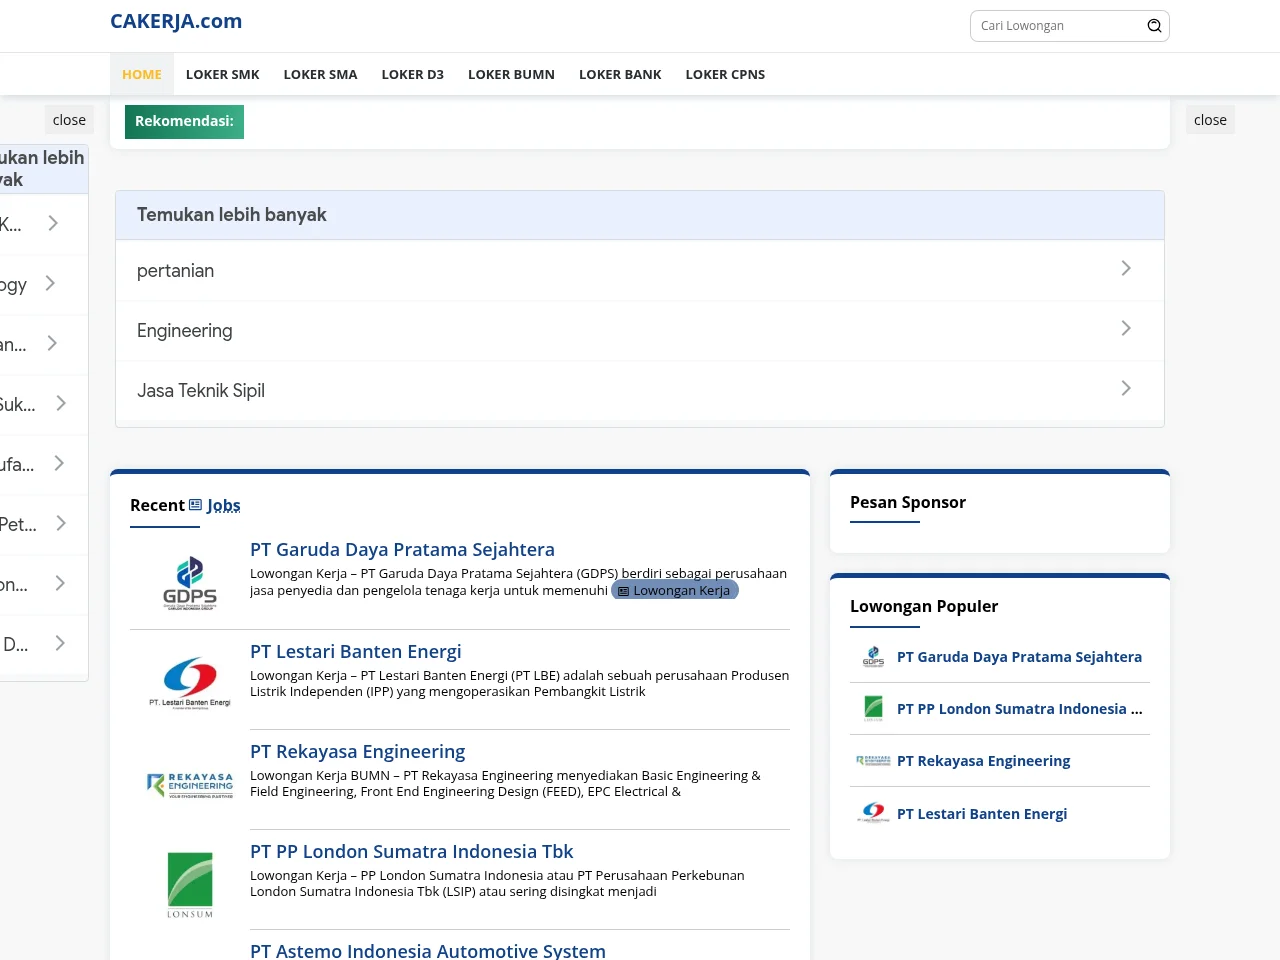Open PT PP London Sumatra Indonesia under Lowongan Populer
This screenshot has width=1280, height=960.
point(1019,709)
